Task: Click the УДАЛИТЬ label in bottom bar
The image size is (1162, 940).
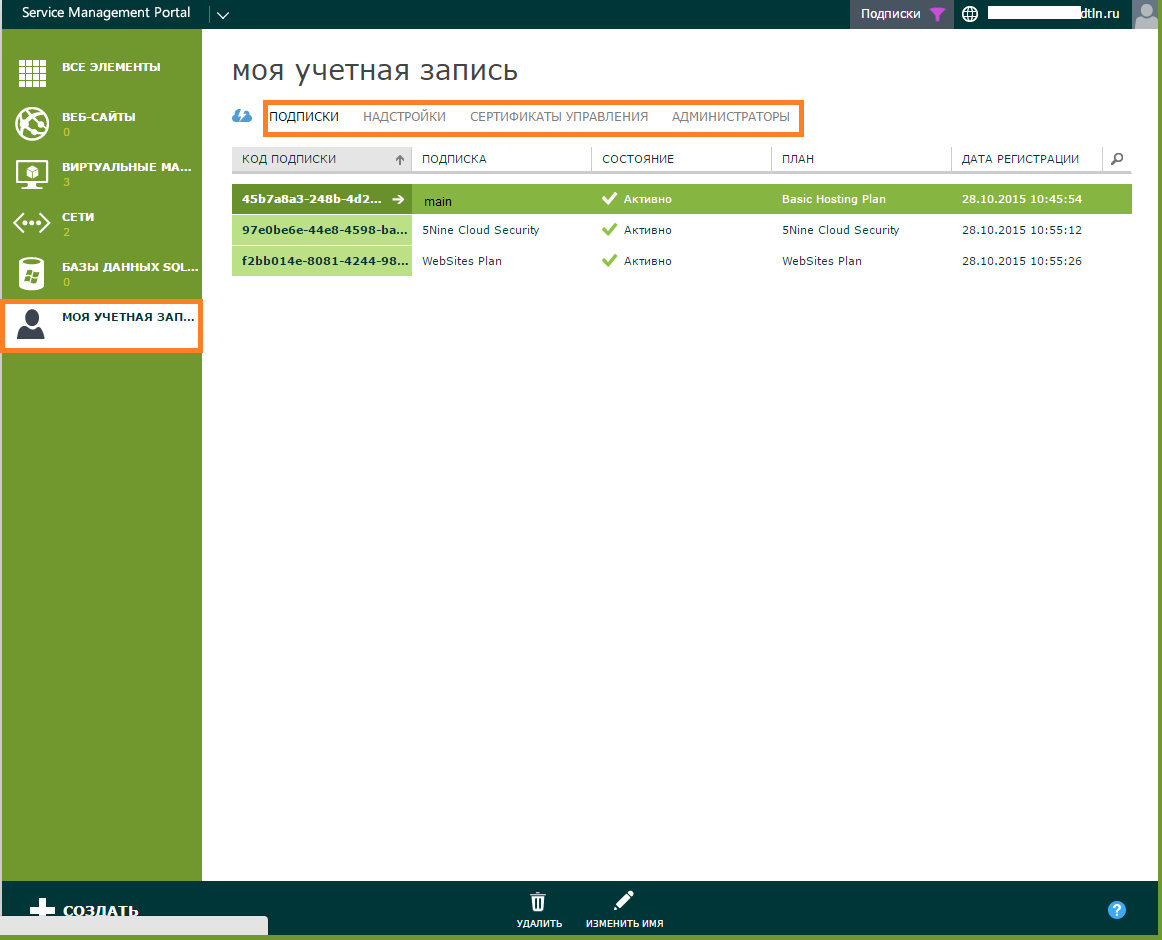Action: [x=539, y=924]
